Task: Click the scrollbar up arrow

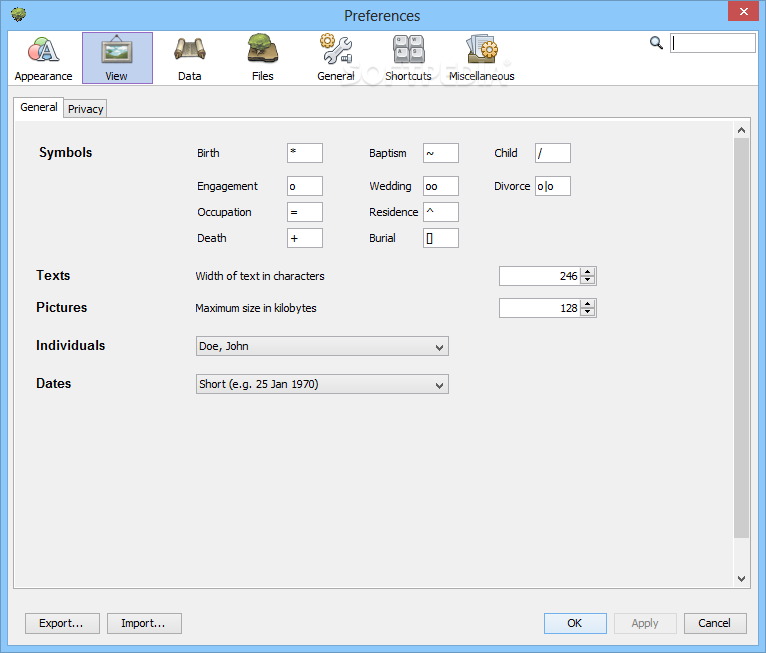Action: click(741, 130)
